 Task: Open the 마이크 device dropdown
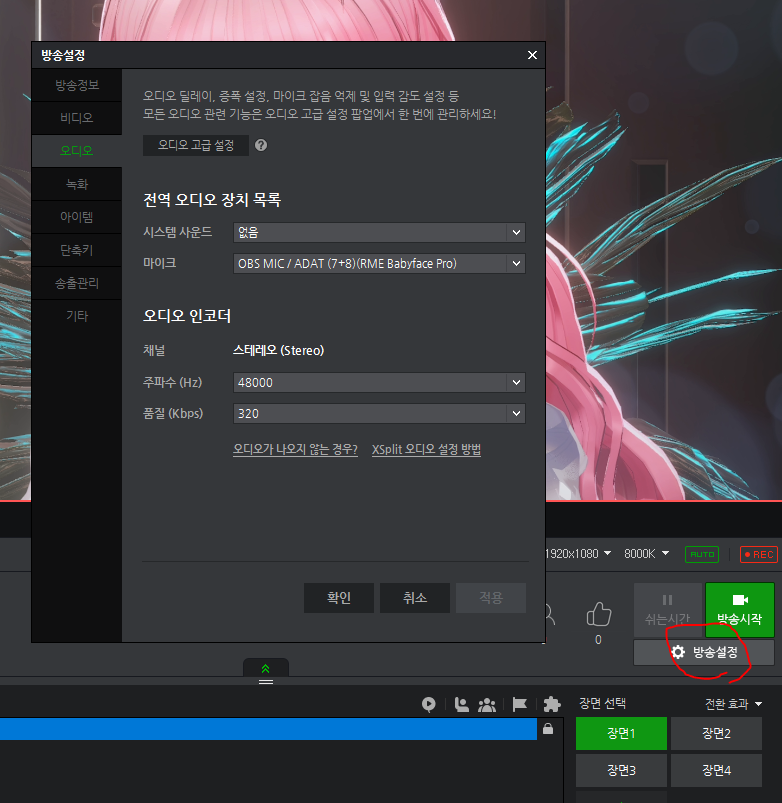click(379, 264)
